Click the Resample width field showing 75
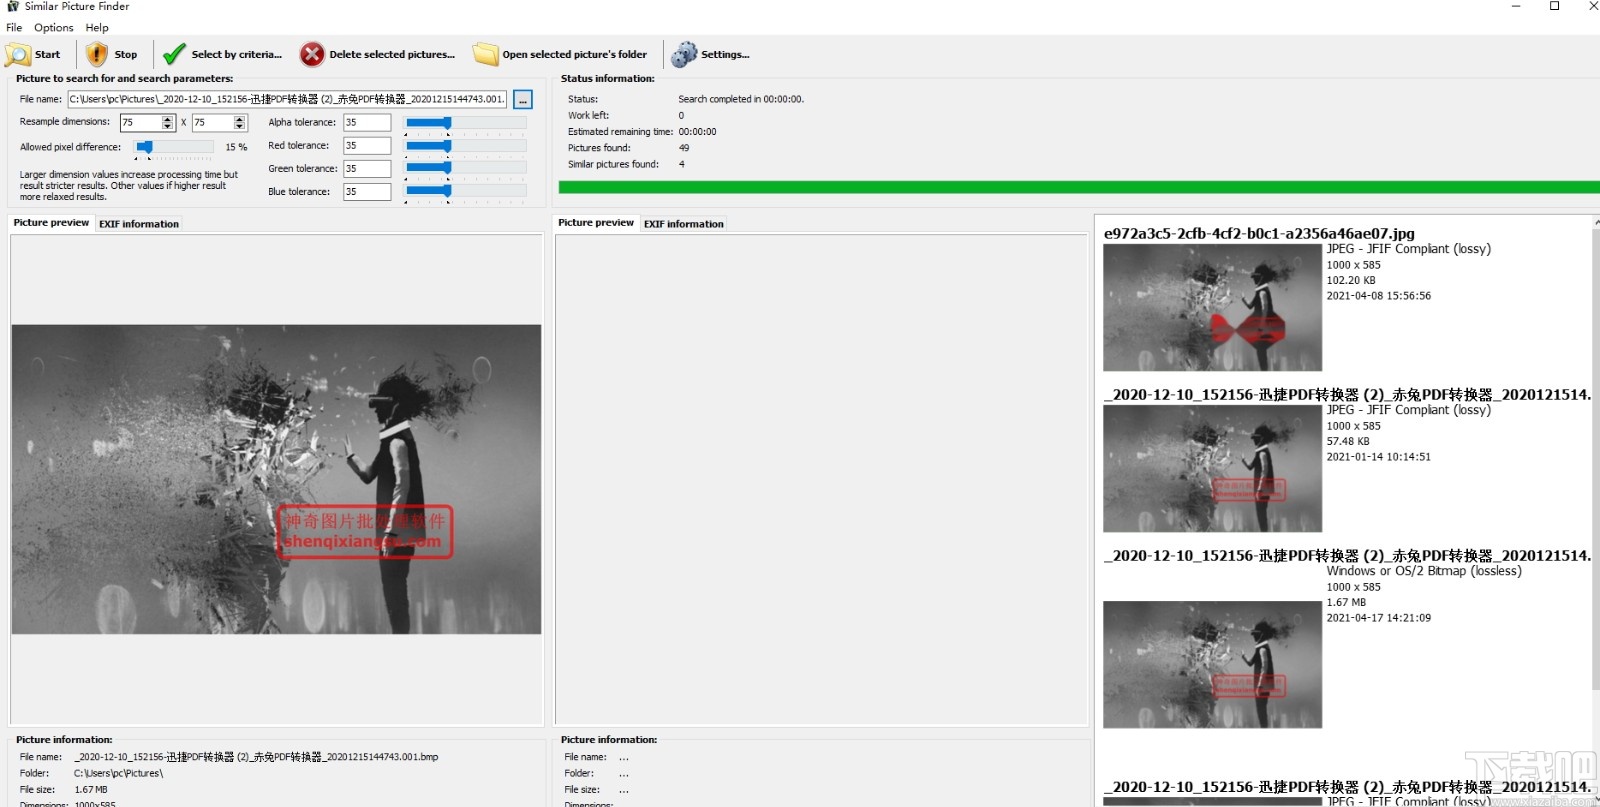Viewport: 1600px width, 807px height. (140, 123)
